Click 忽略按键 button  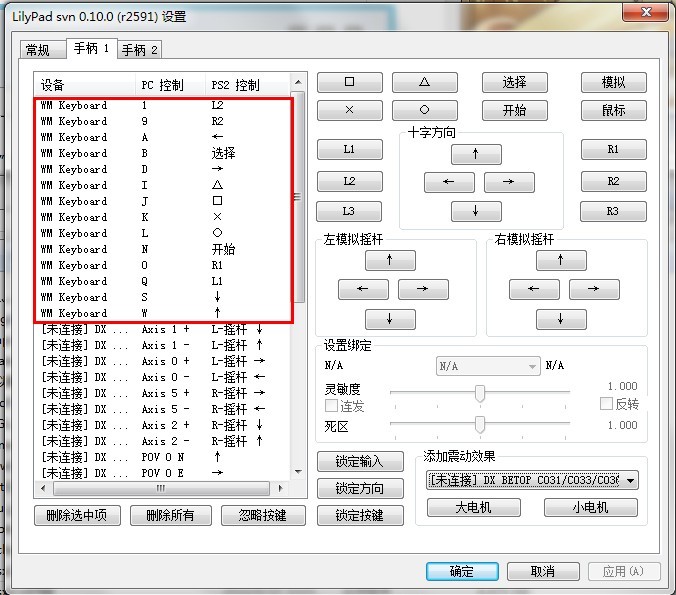(263, 515)
